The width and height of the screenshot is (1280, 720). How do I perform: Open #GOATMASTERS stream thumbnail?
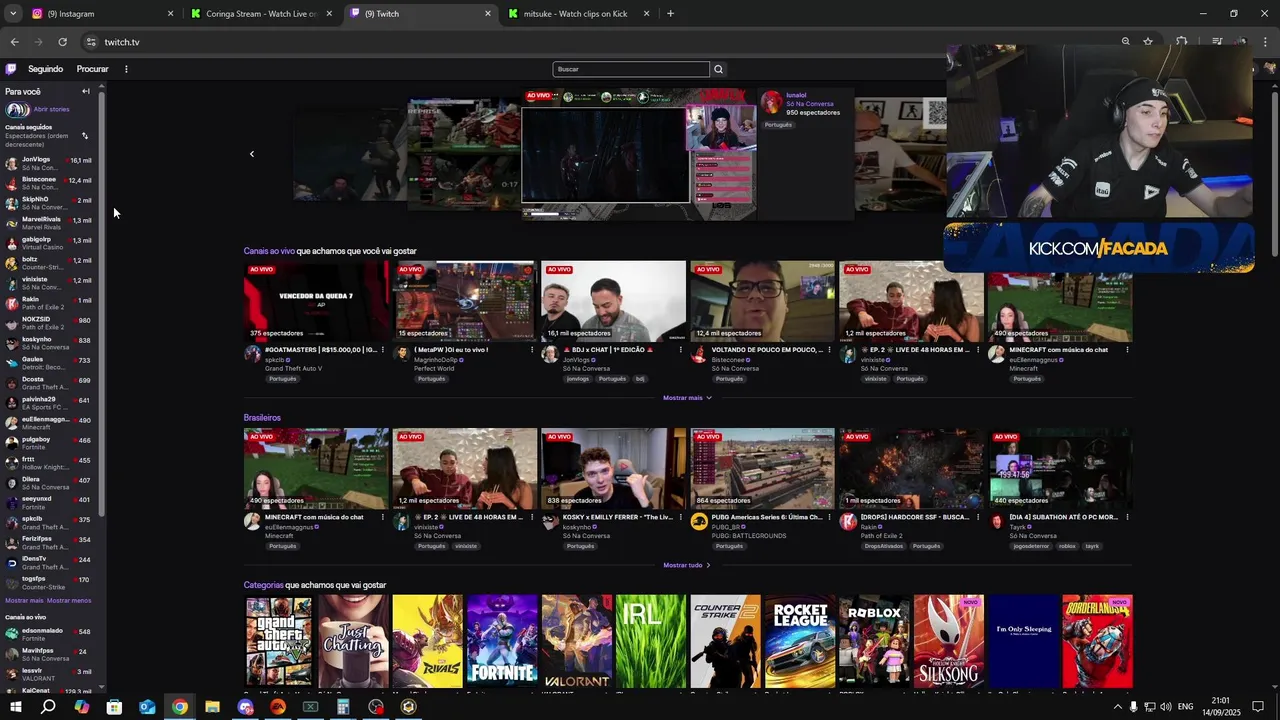(x=316, y=301)
